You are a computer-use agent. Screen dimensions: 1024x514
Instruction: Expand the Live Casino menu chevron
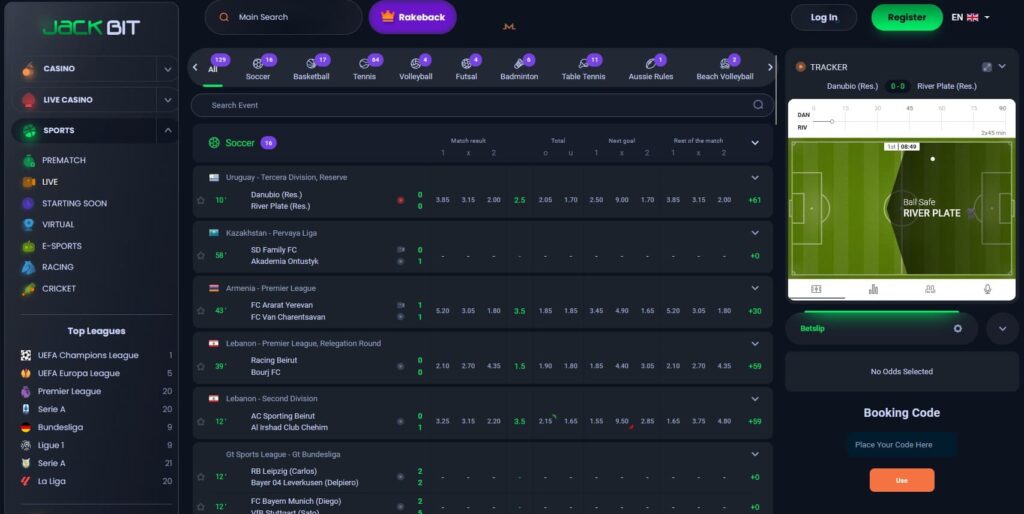(168, 100)
